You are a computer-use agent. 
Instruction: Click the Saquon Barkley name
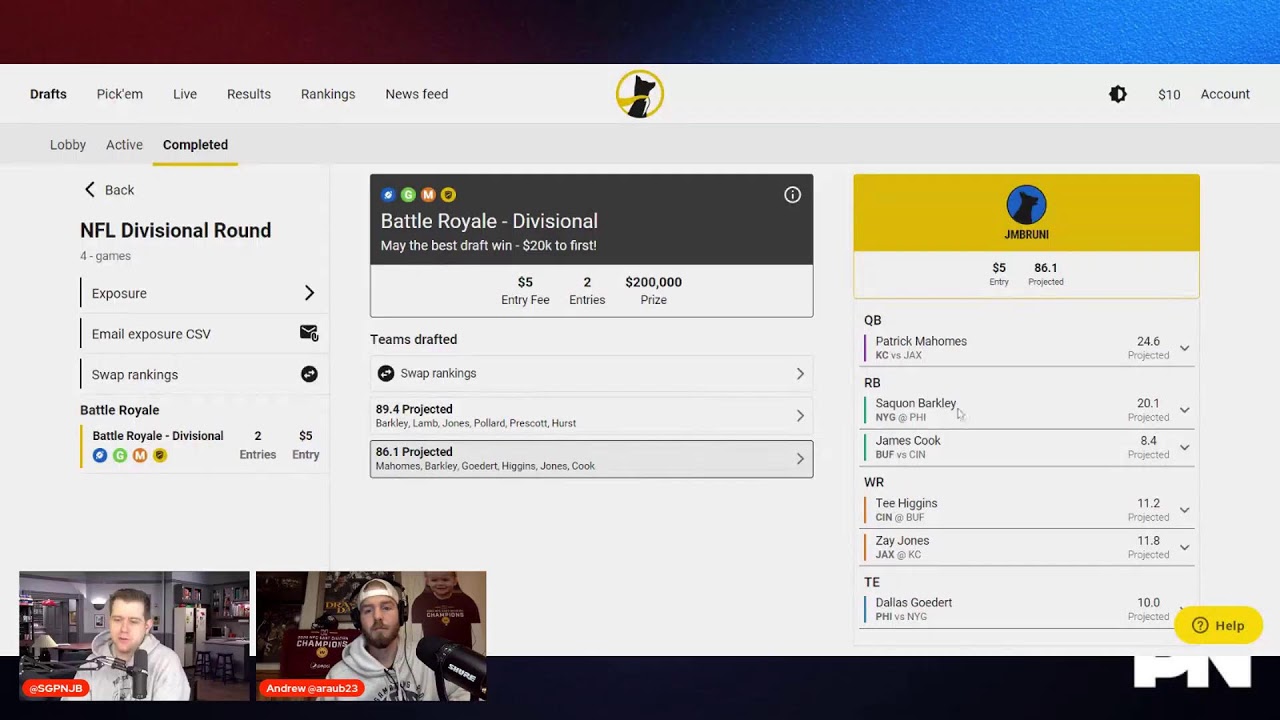pos(916,403)
